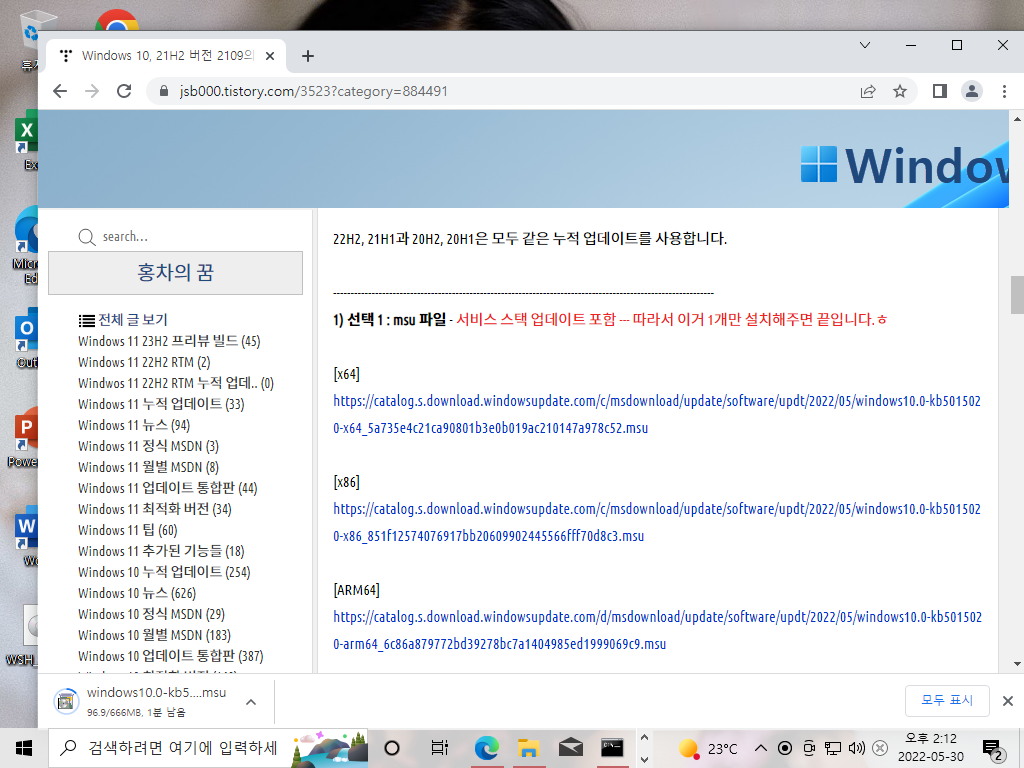The width and height of the screenshot is (1024, 768).
Task: Close the Windows 10 21H2 tab
Action: coord(270,56)
